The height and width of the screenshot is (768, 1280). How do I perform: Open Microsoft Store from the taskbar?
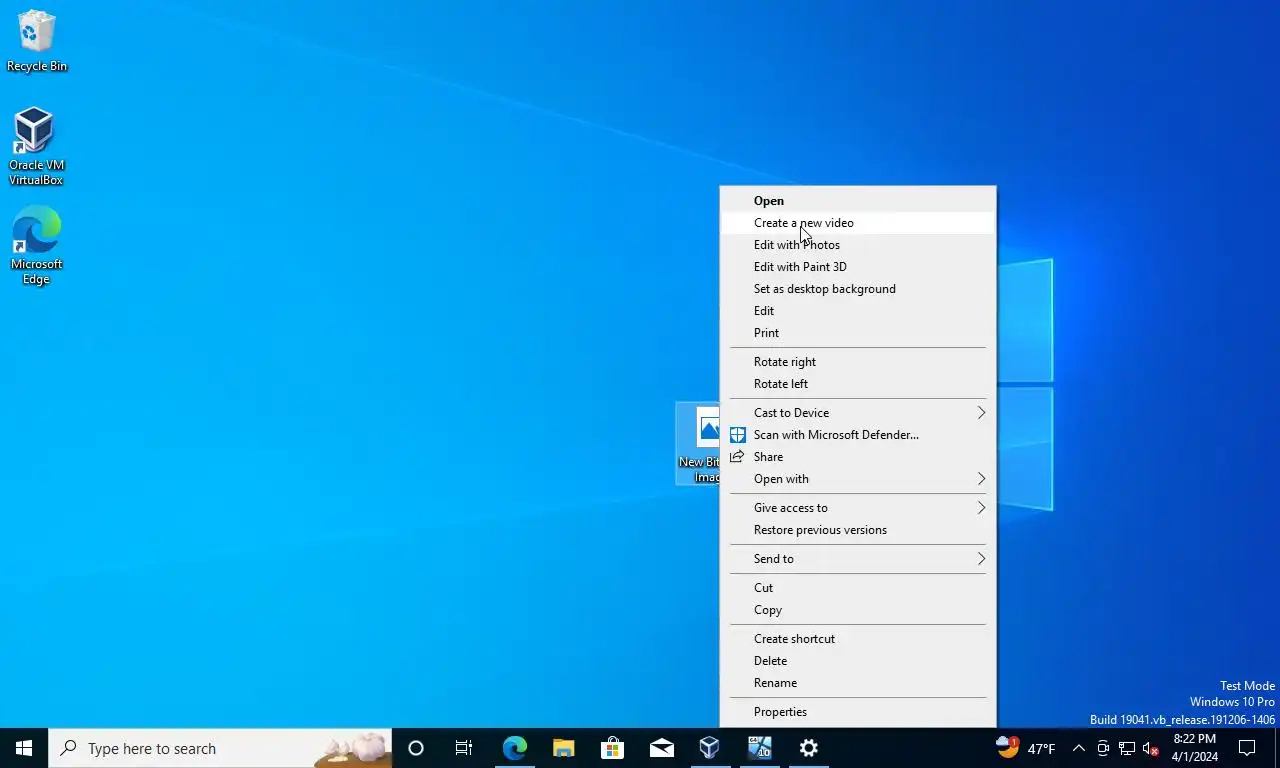(x=612, y=748)
